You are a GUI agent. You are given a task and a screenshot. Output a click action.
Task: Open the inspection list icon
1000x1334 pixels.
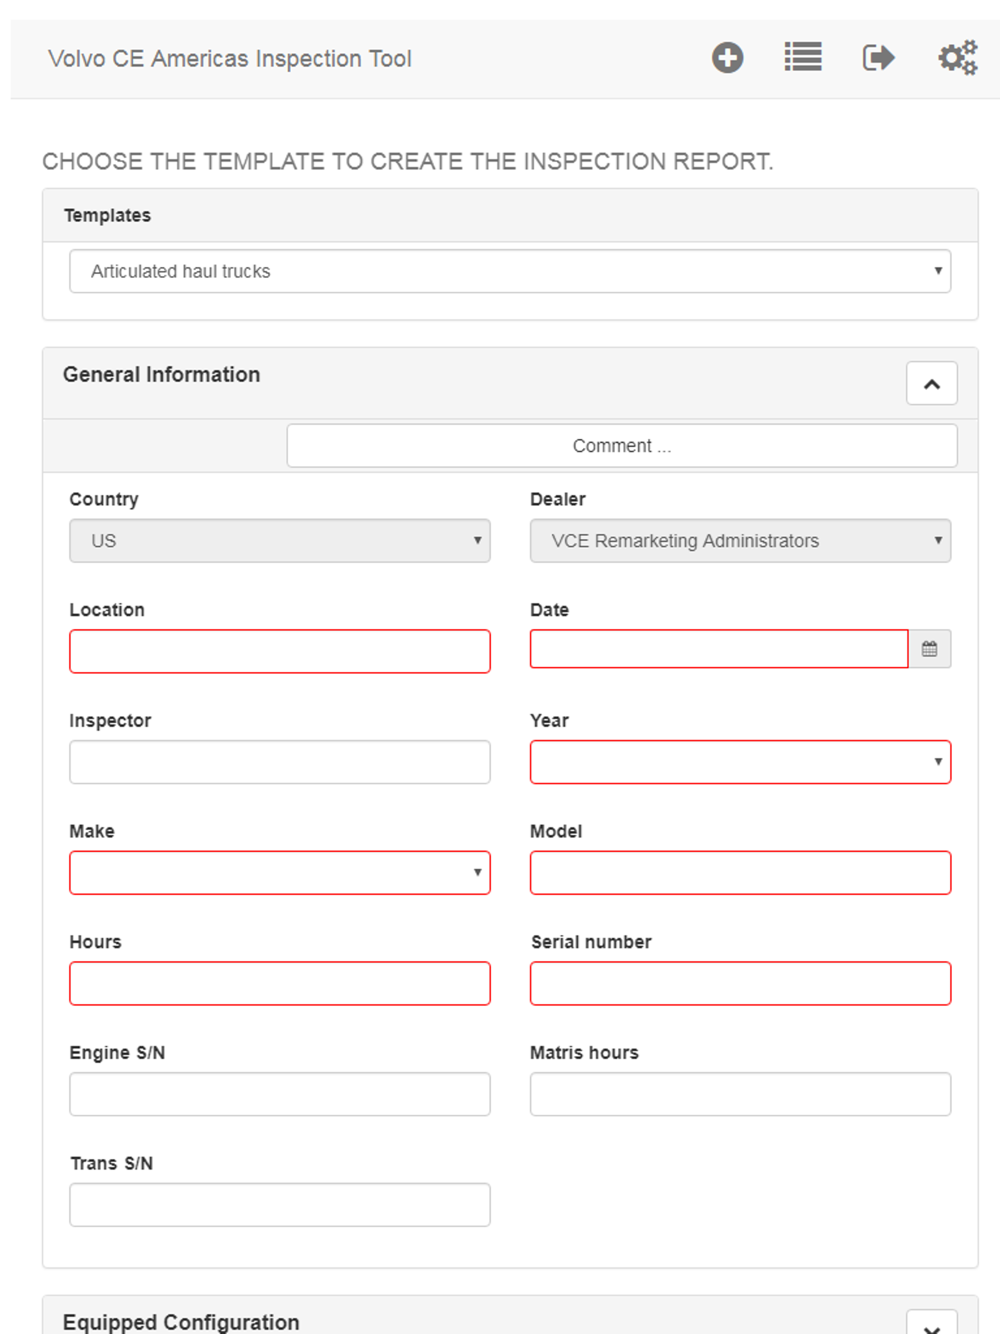click(803, 57)
